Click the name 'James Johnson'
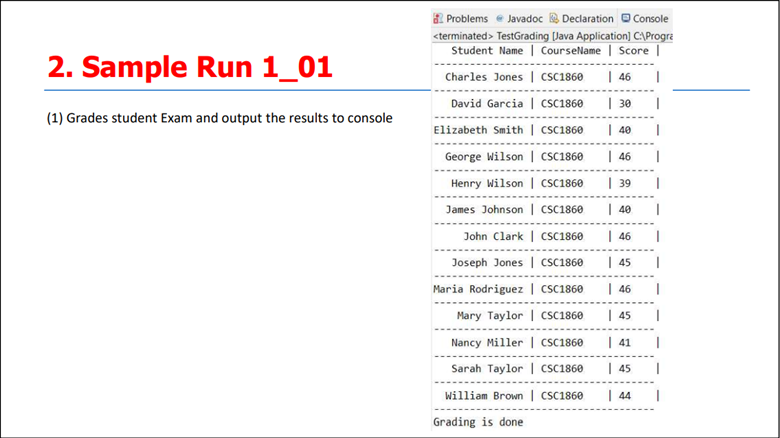Screen dimensions: 780x438 (x=484, y=210)
